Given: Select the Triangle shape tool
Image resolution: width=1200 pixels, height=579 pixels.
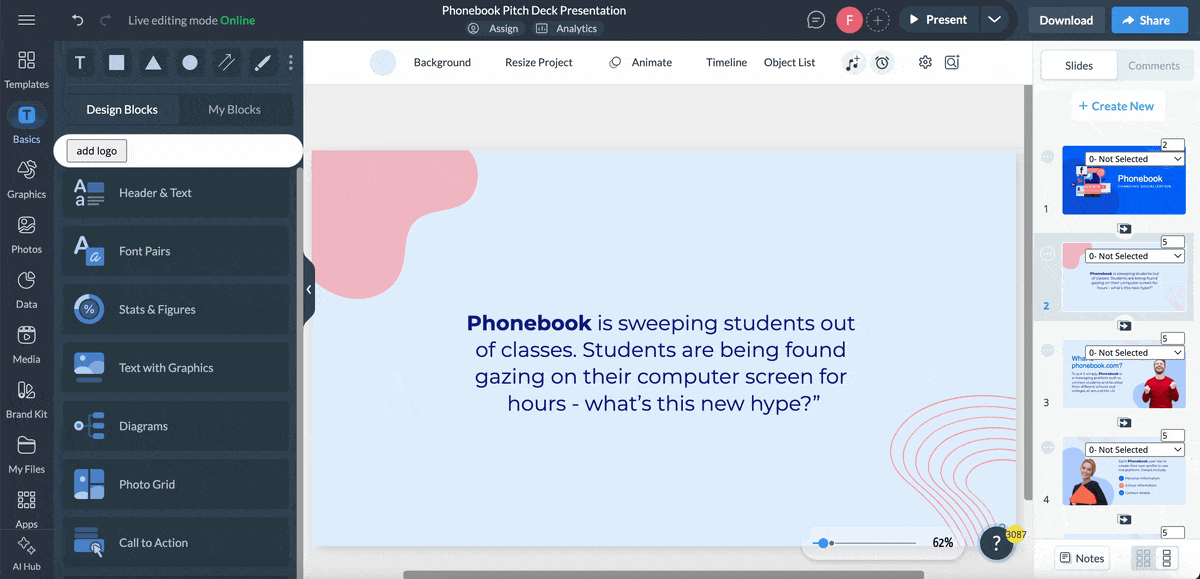Looking at the screenshot, I should pos(153,62).
